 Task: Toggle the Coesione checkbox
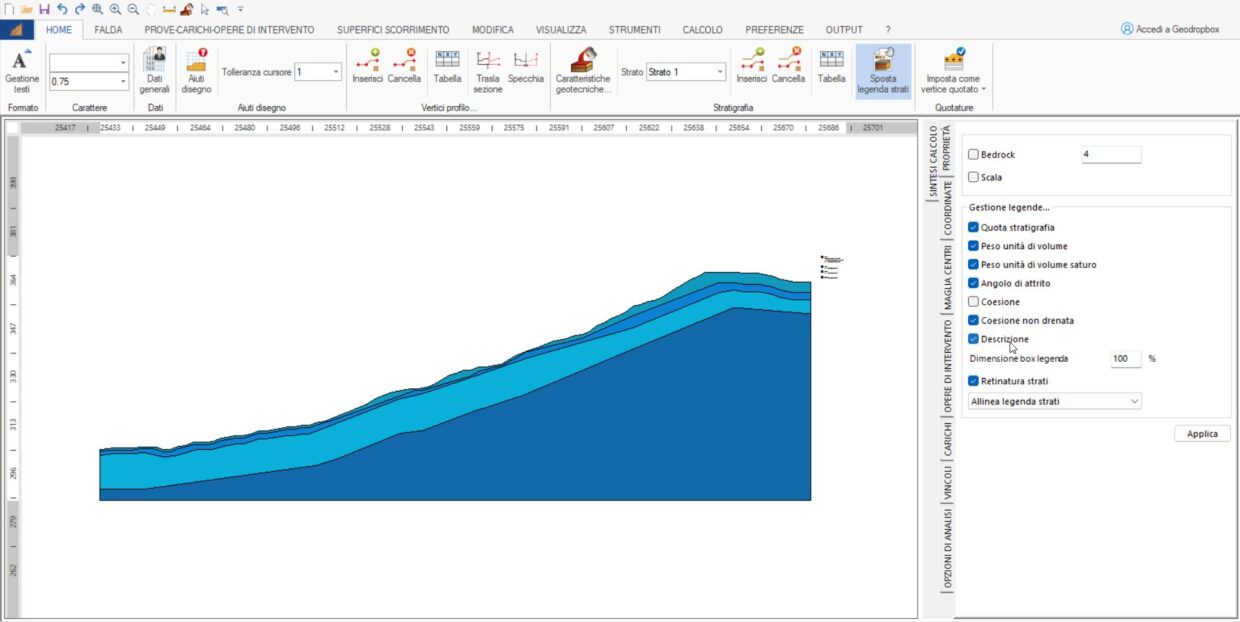pyautogui.click(x=974, y=302)
